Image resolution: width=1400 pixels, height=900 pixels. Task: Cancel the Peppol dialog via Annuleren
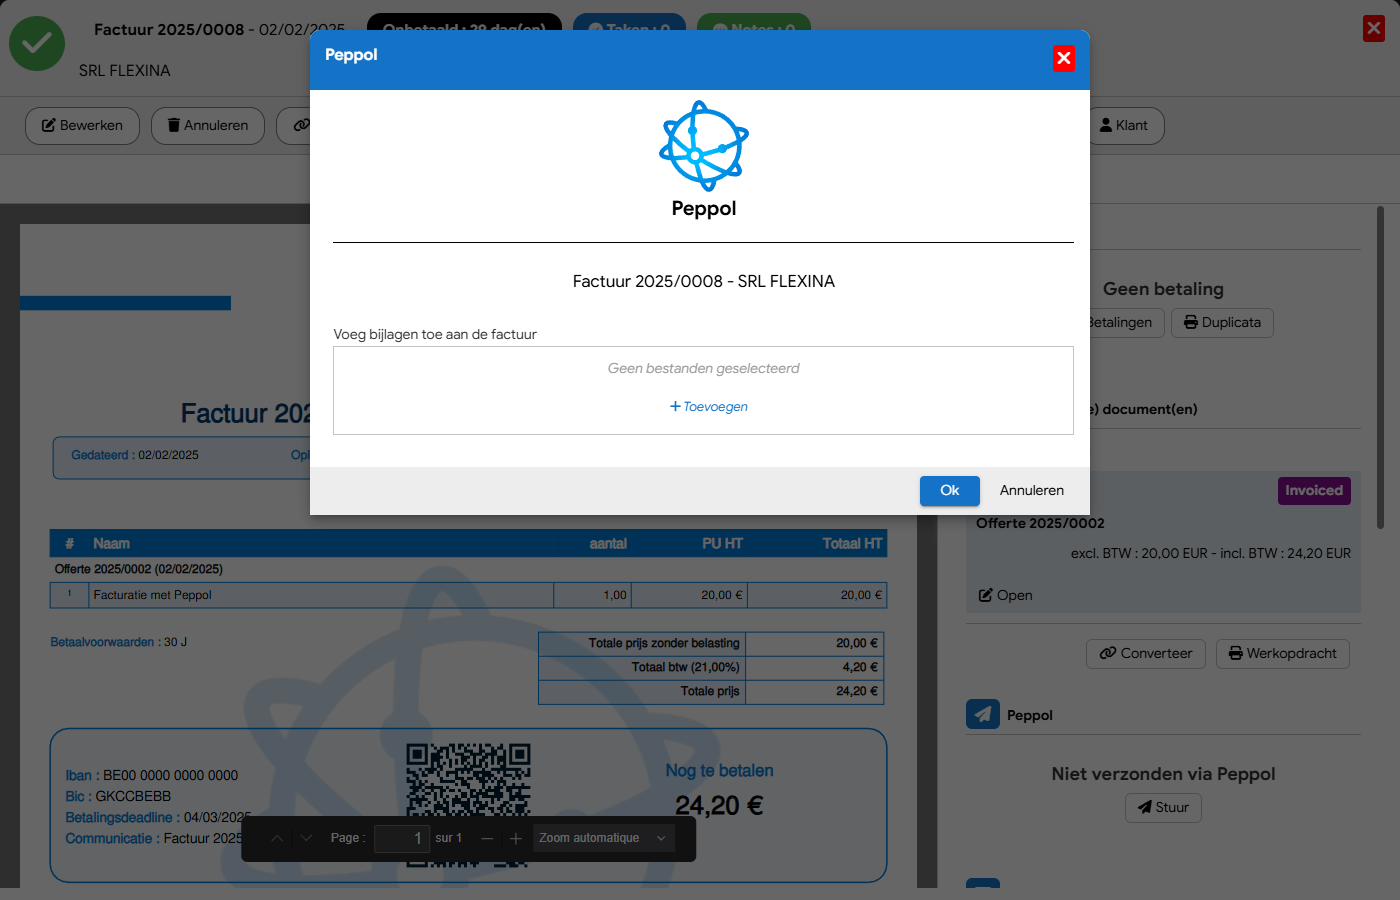1031,490
